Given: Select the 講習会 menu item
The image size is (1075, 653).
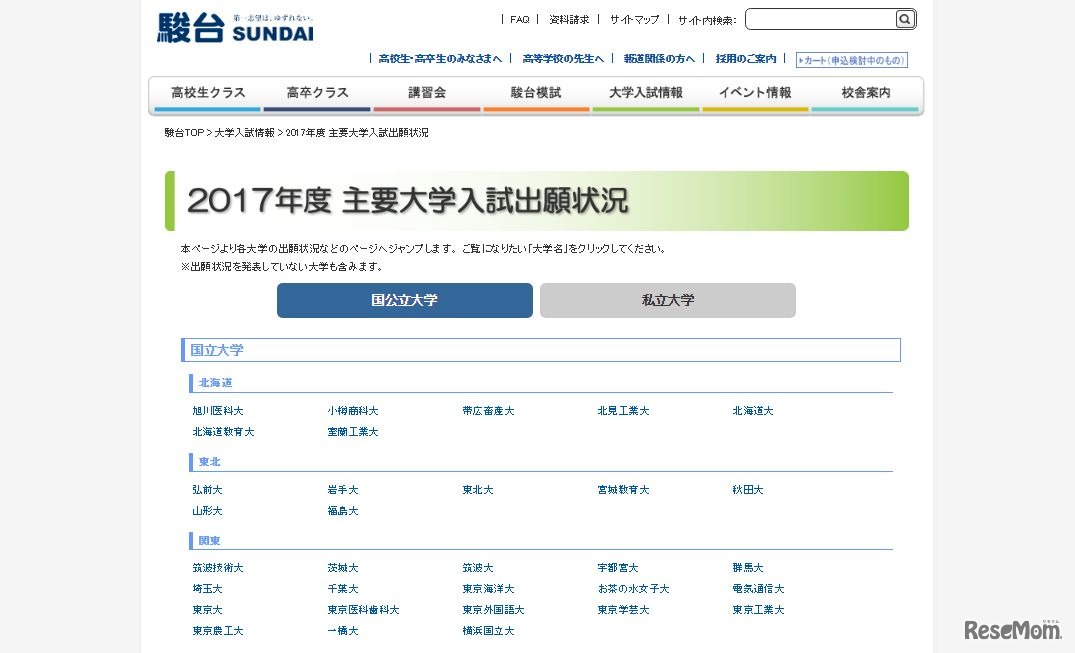Looking at the screenshot, I should [x=425, y=92].
